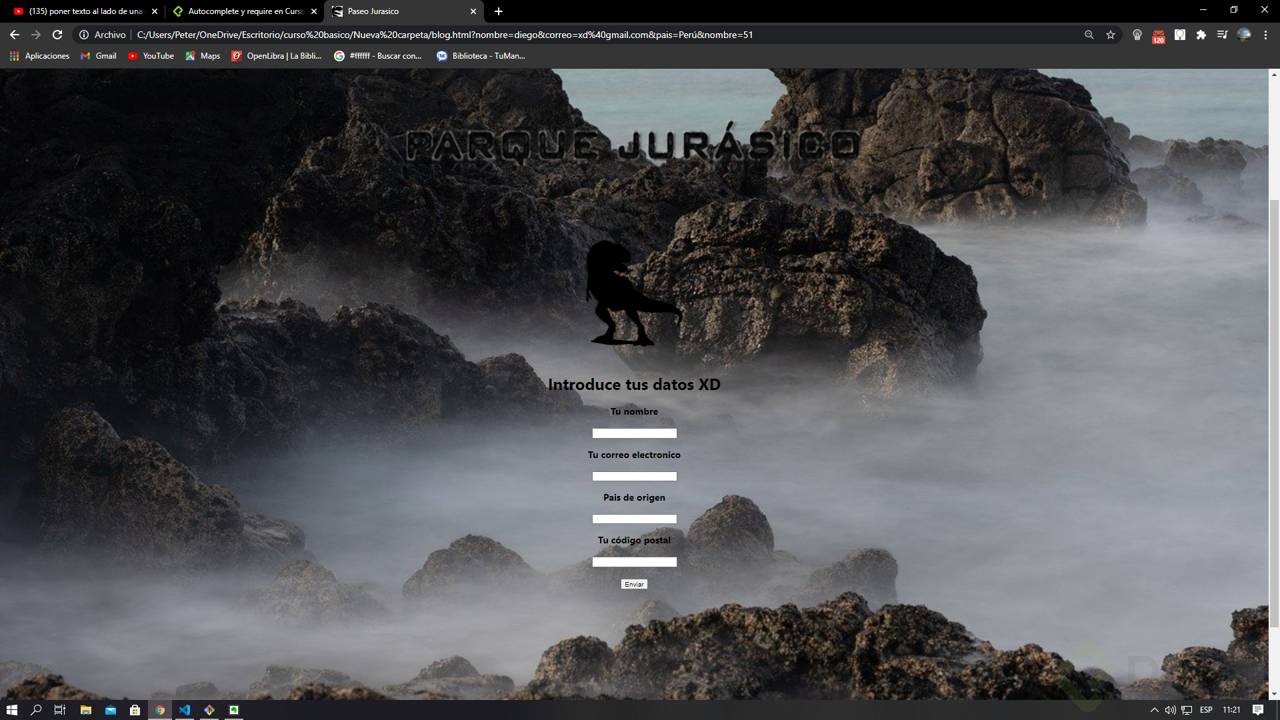
Task: Switch to Visual Studio Code on taskbar
Action: [184, 710]
